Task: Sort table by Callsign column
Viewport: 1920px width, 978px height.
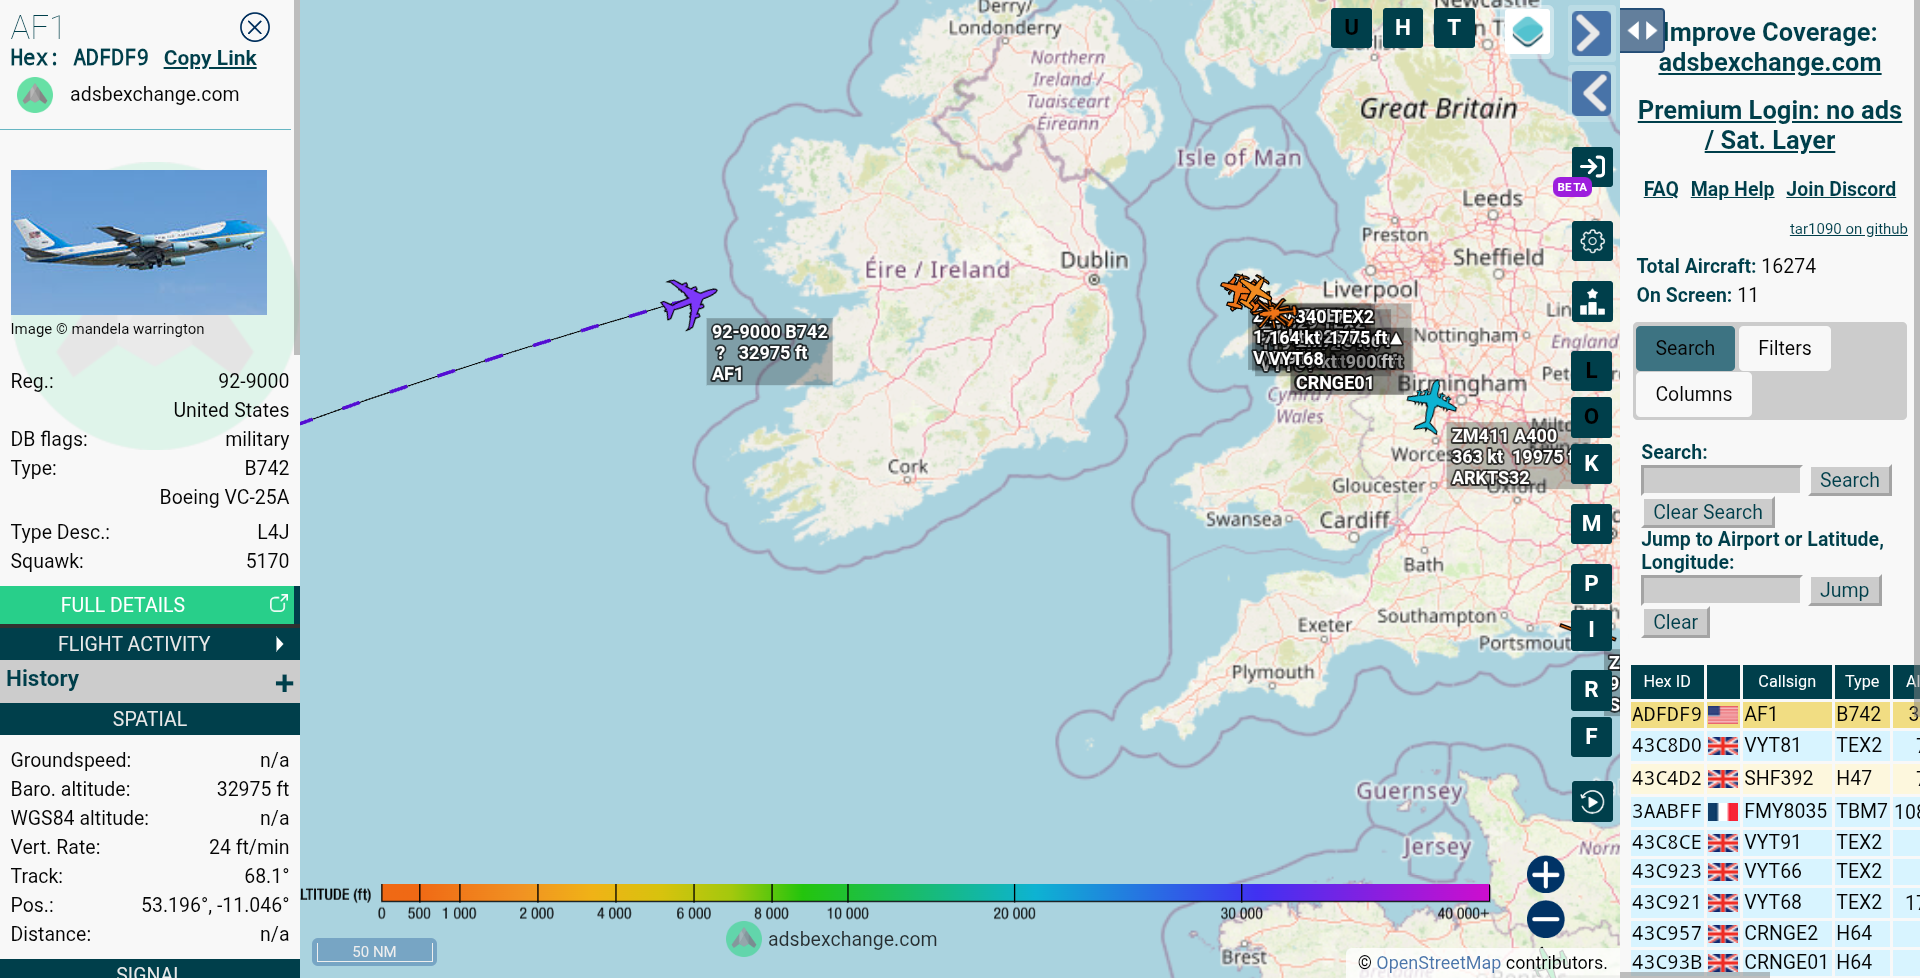Action: (x=1786, y=681)
